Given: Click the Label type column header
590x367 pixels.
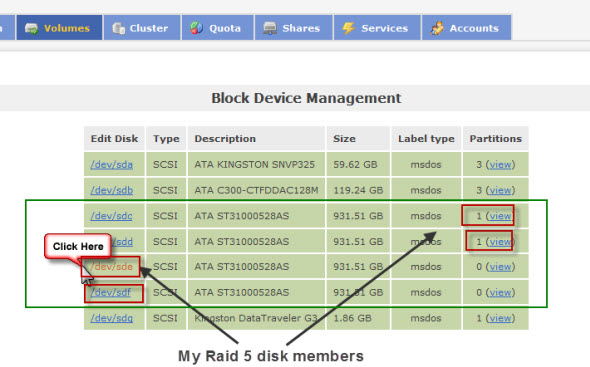Looking at the screenshot, I should click(426, 139).
